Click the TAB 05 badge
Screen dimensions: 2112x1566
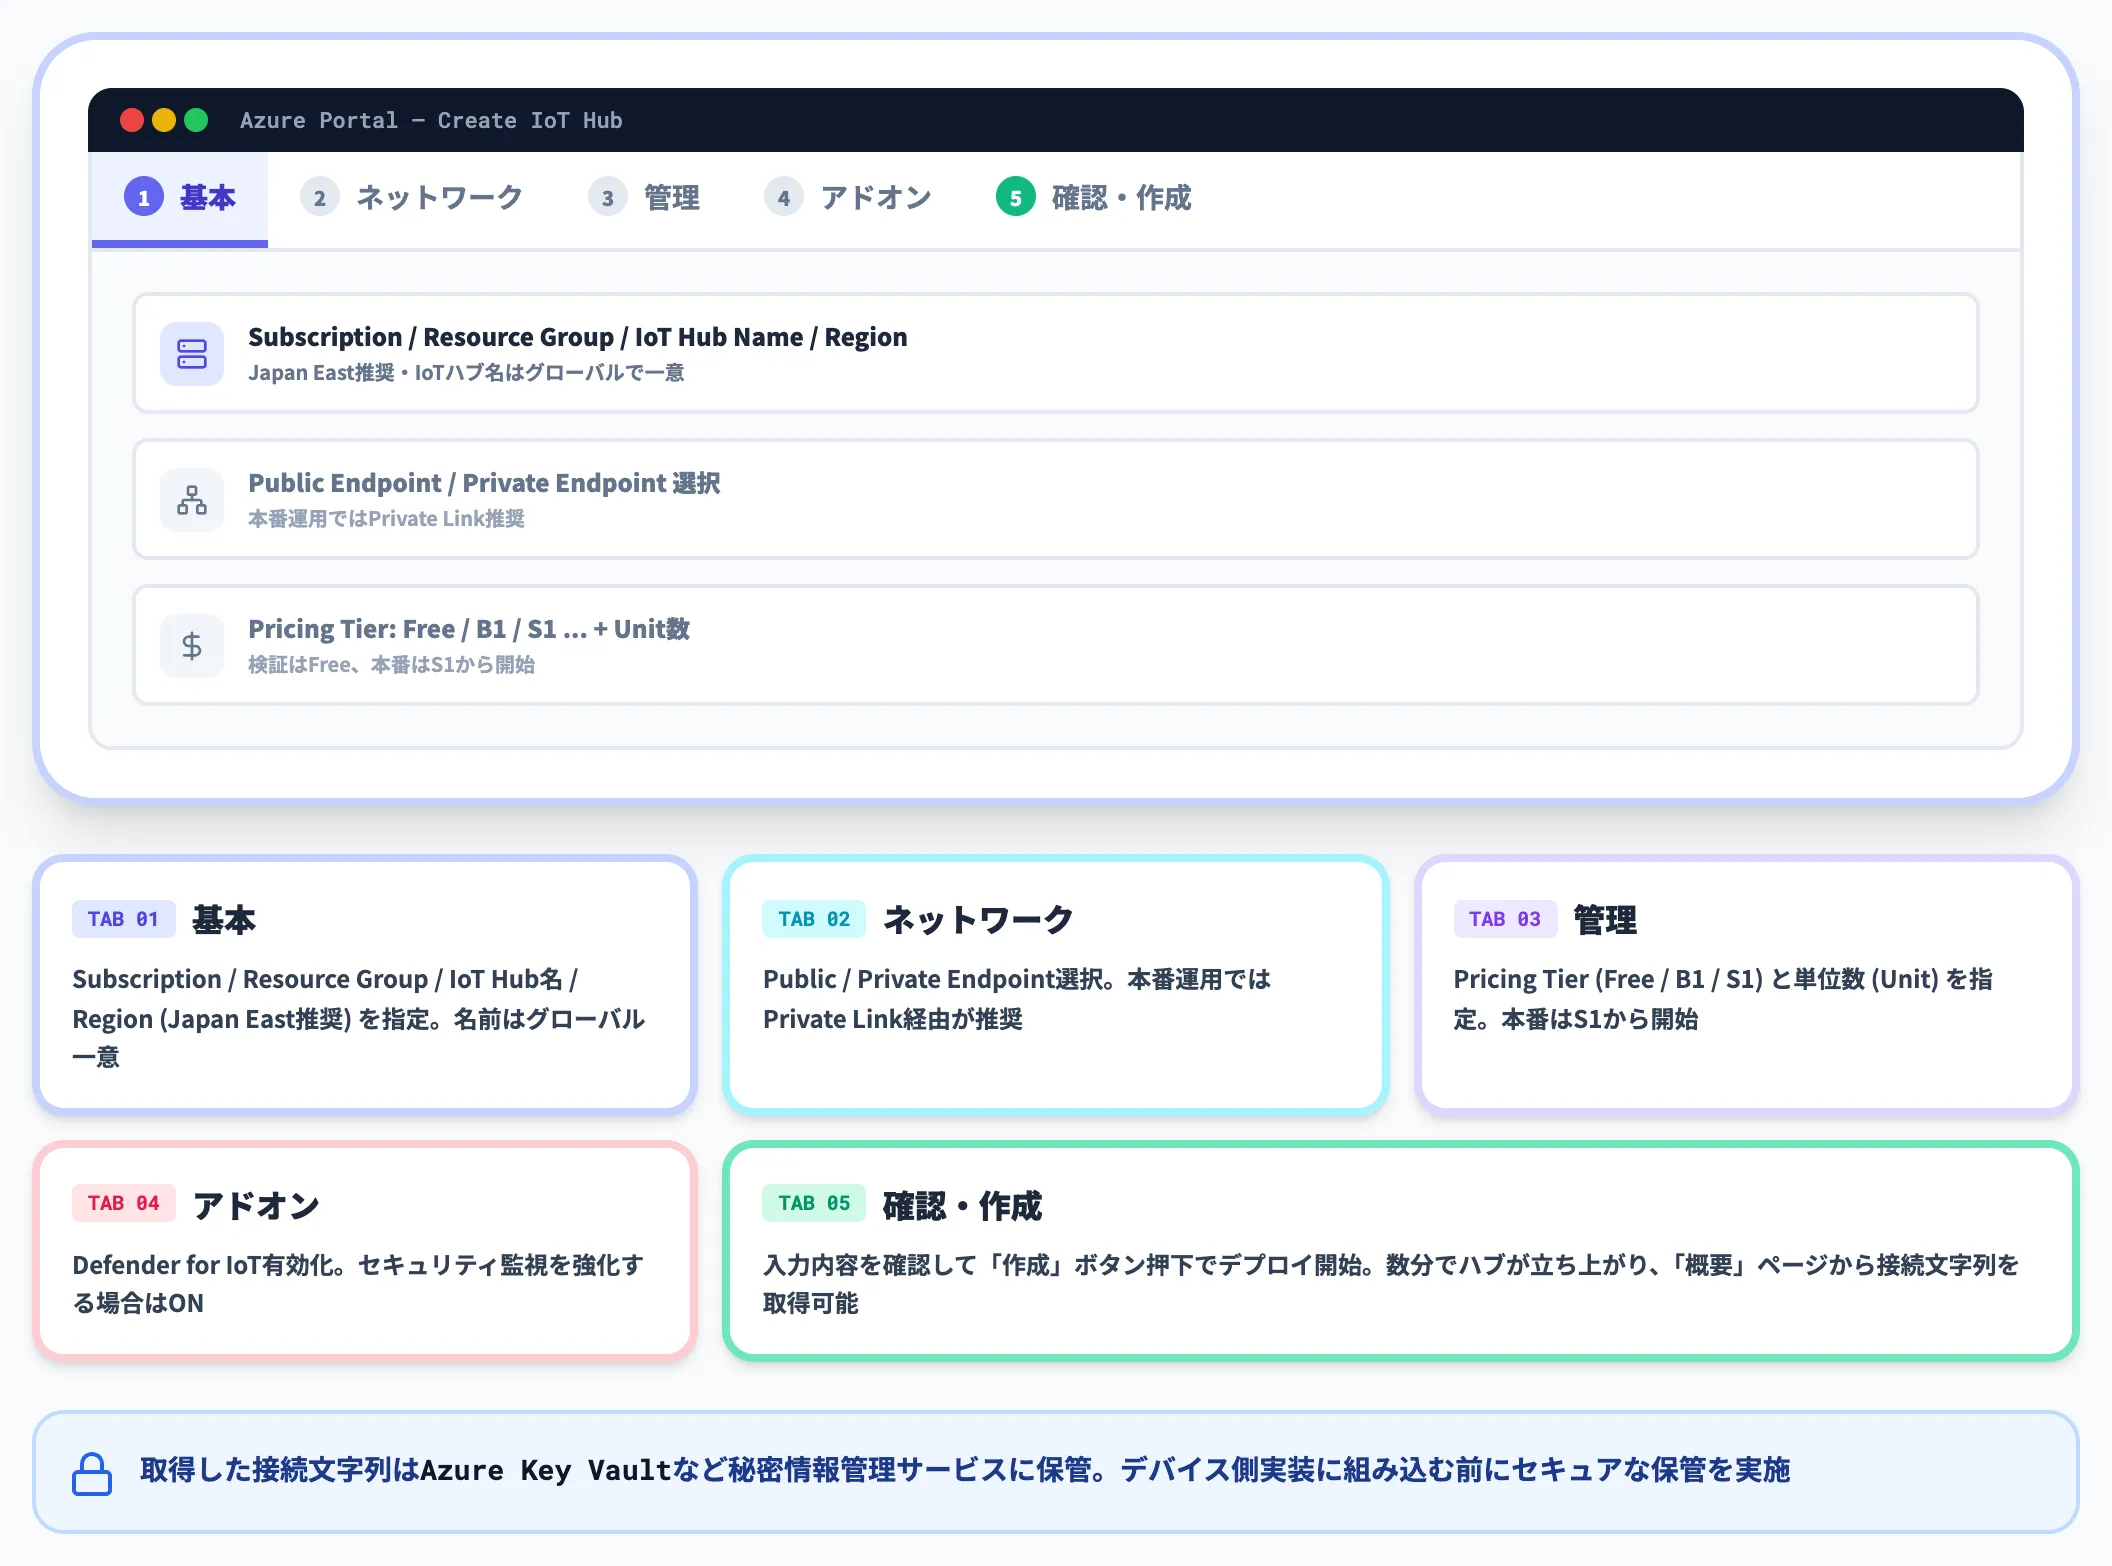pos(815,1203)
